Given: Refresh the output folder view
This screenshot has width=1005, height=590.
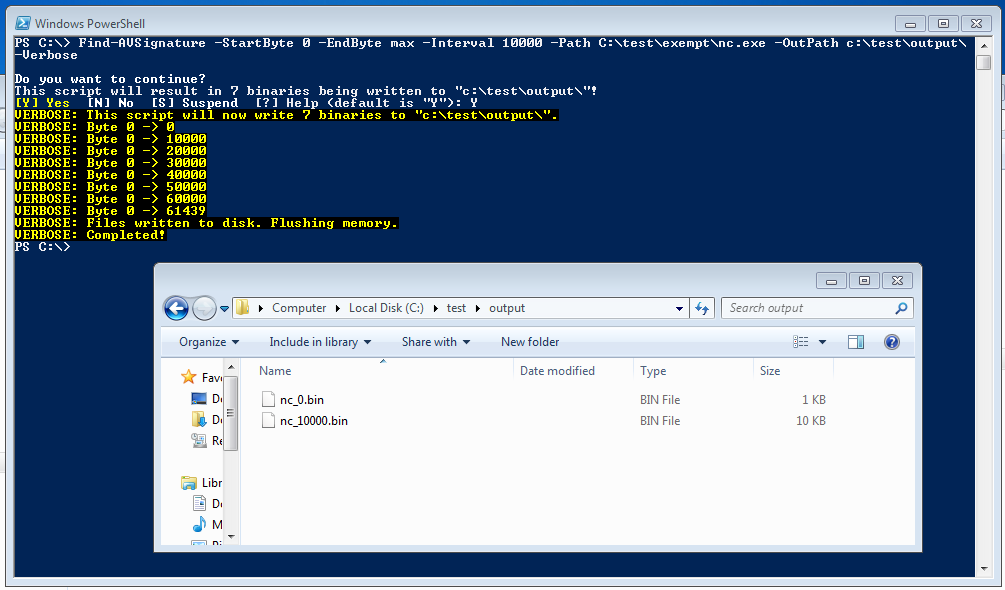Looking at the screenshot, I should [702, 308].
